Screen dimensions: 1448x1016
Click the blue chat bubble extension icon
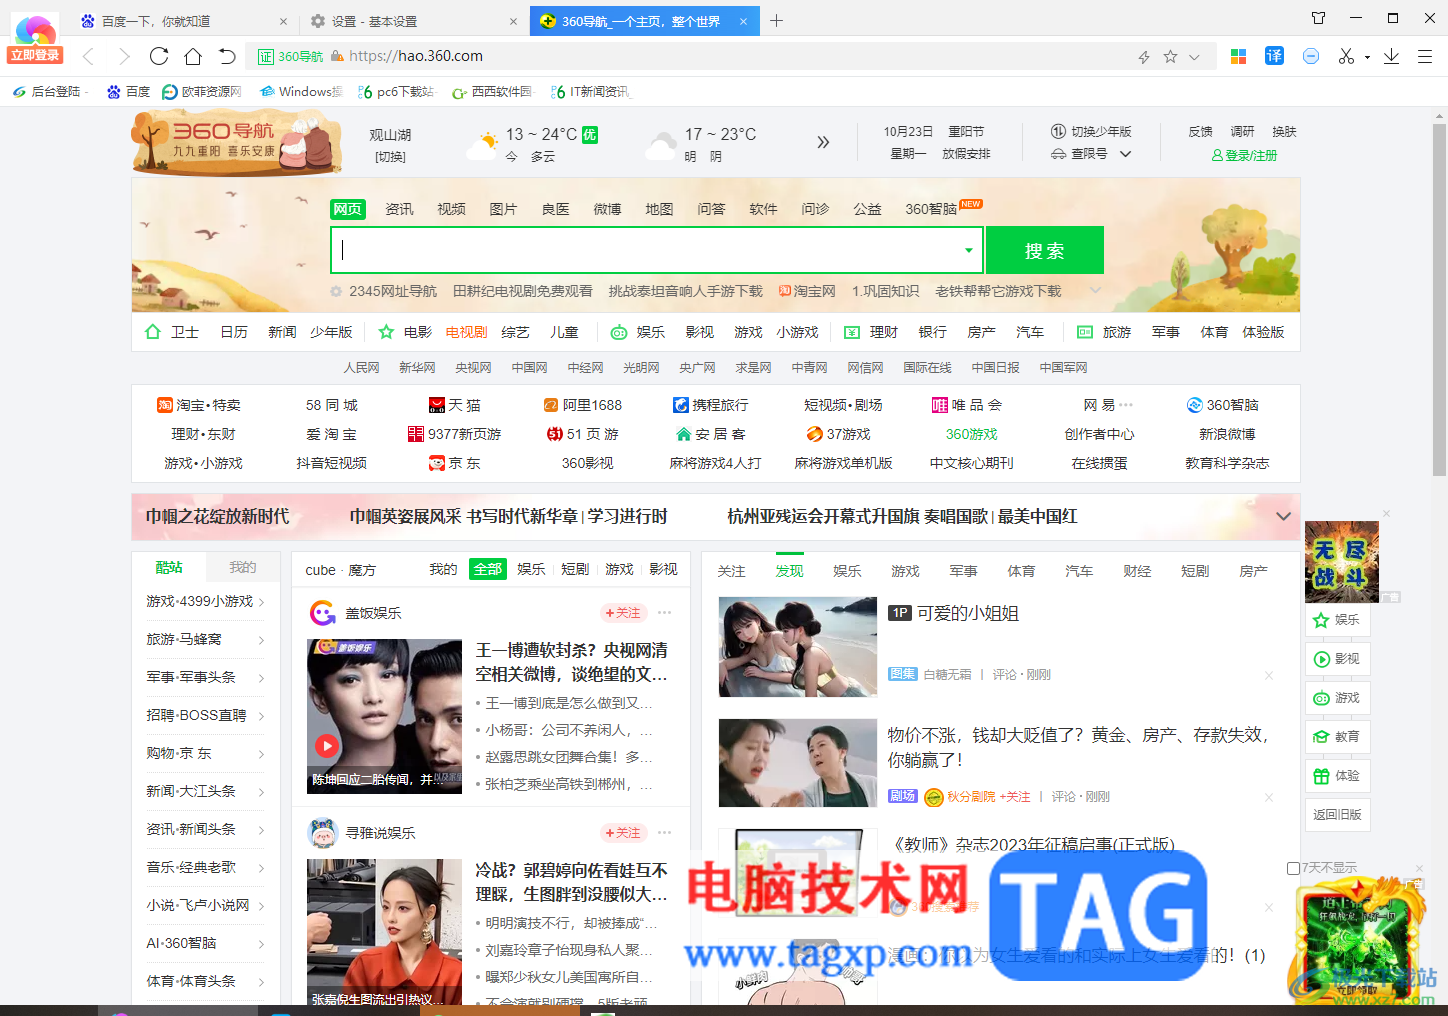tap(1311, 56)
